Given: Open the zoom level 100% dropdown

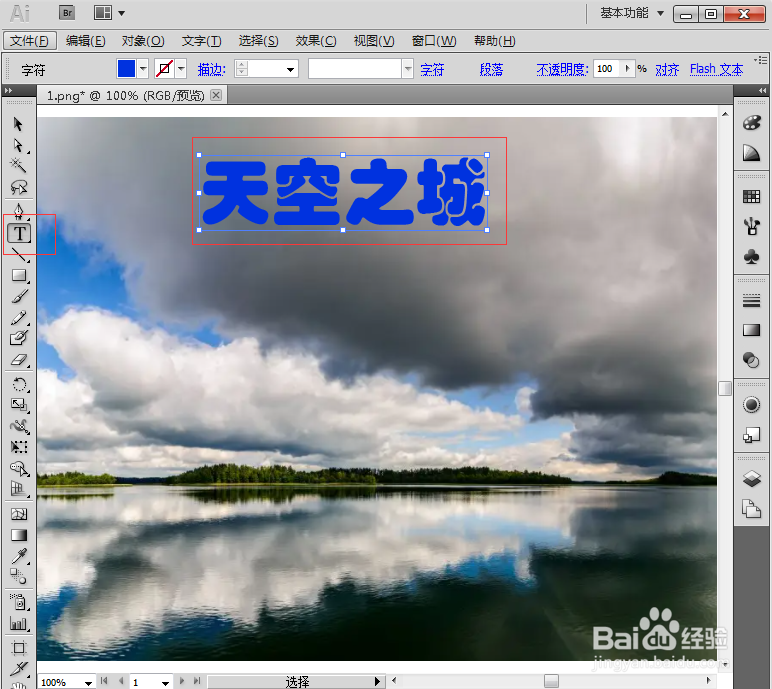Looking at the screenshot, I should click(88, 683).
